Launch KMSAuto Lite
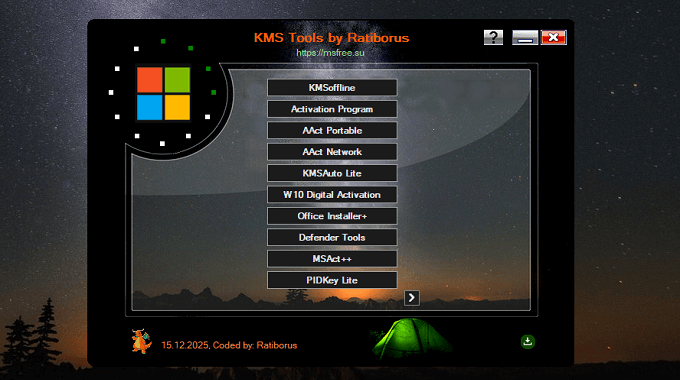 point(332,173)
